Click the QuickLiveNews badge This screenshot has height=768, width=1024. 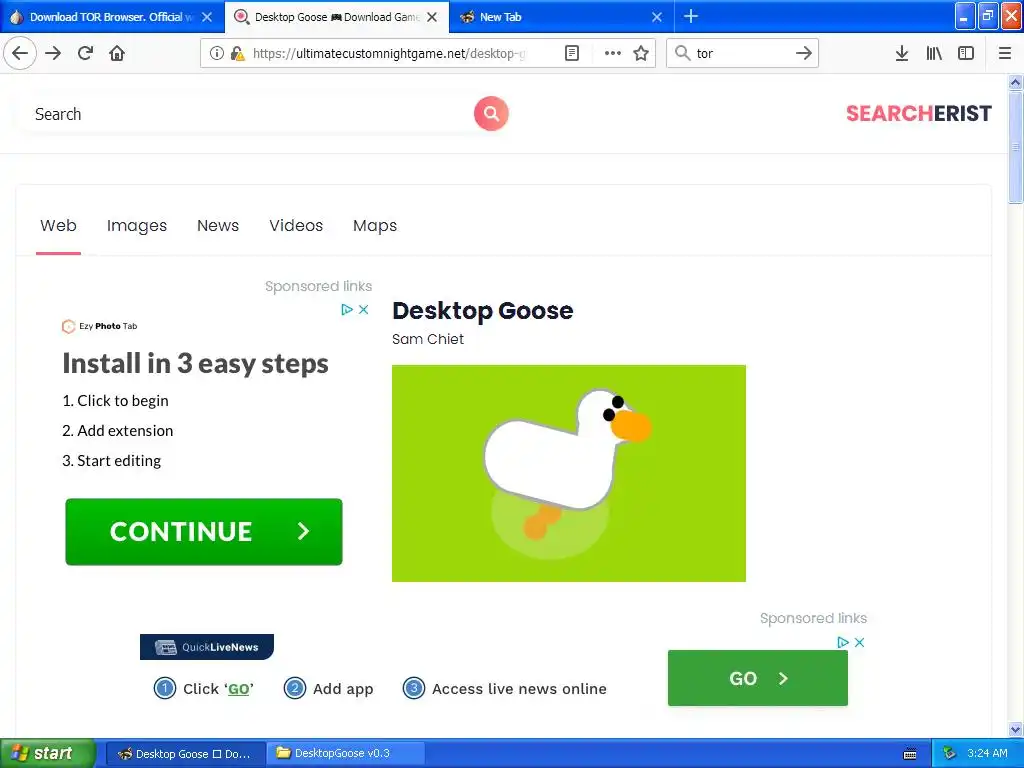pos(206,647)
